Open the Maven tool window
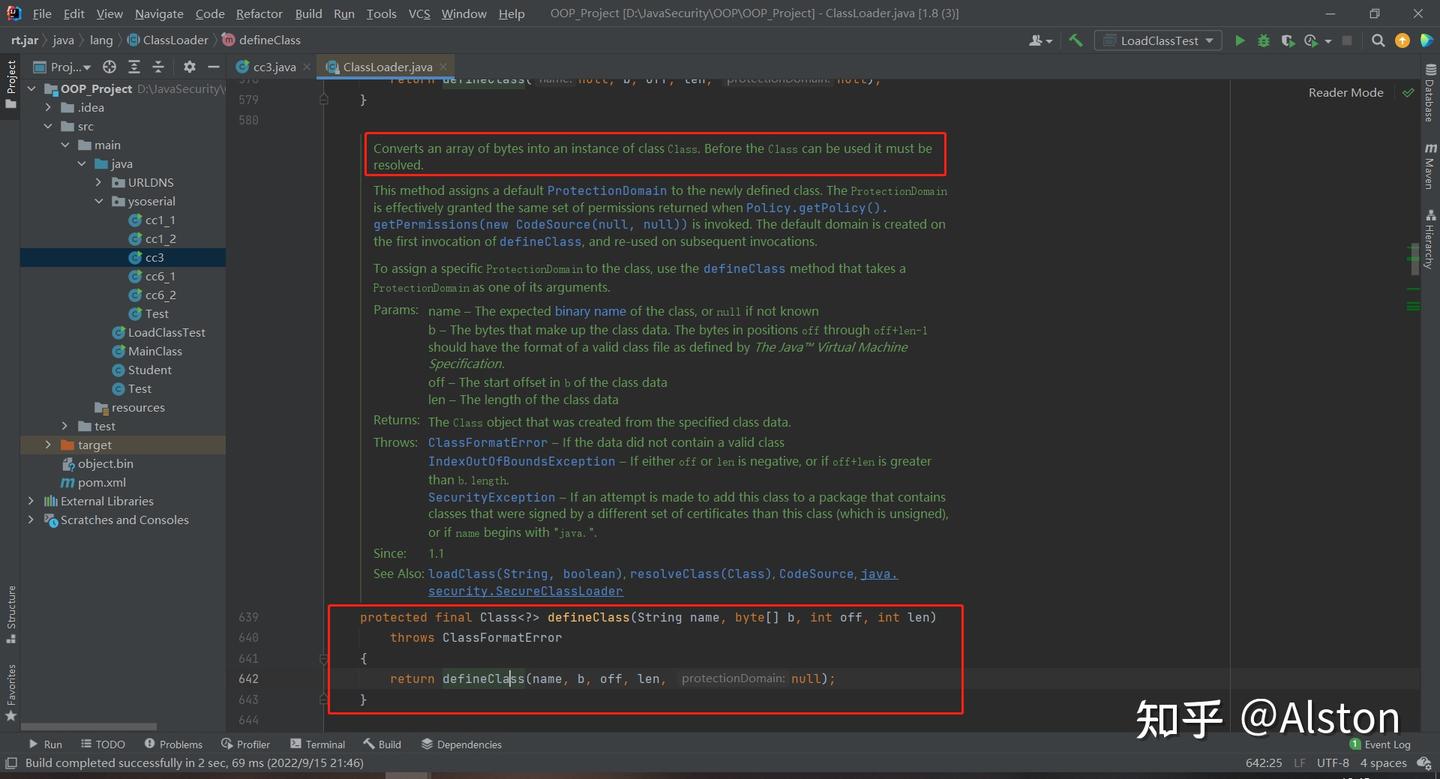This screenshot has width=1440, height=779. click(1430, 166)
